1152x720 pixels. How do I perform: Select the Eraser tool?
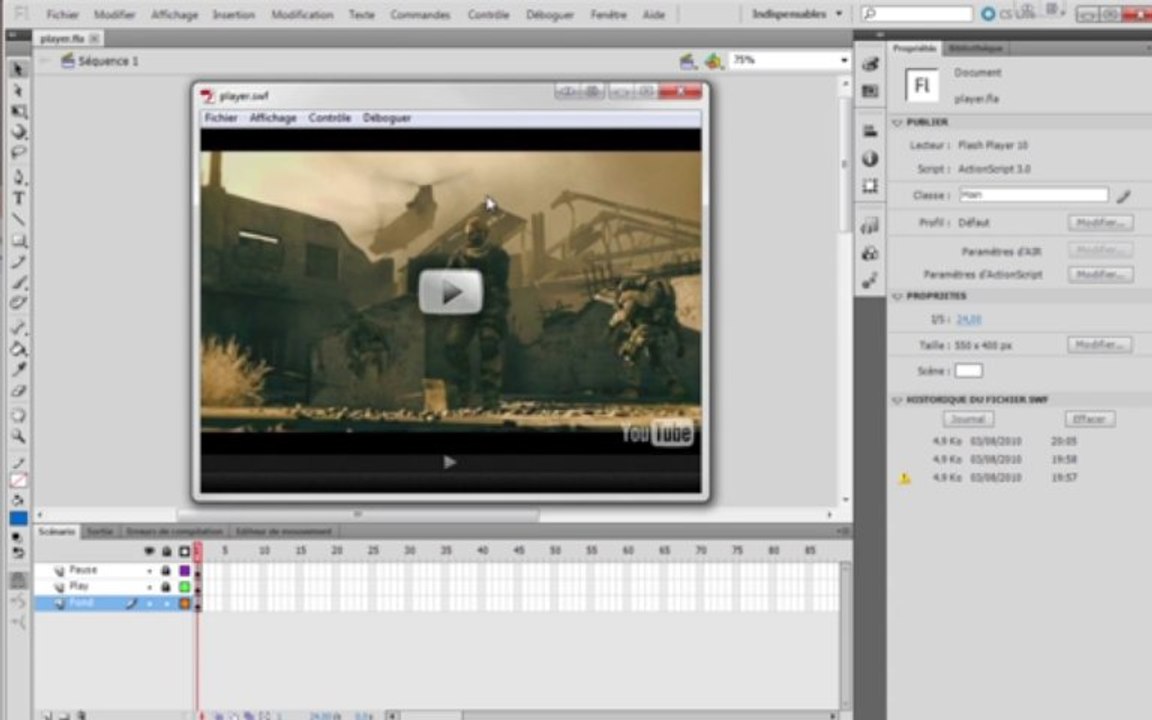pos(18,391)
